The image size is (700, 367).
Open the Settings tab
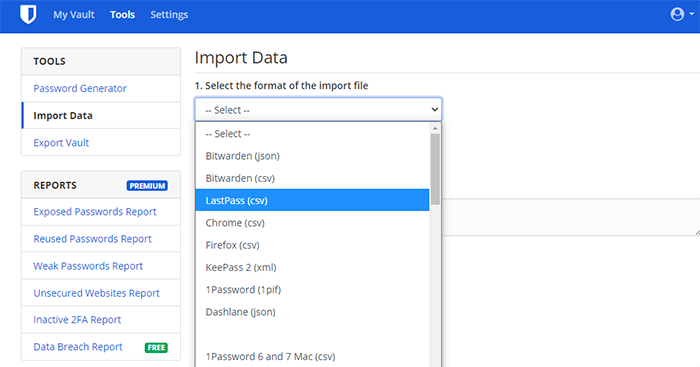169,15
